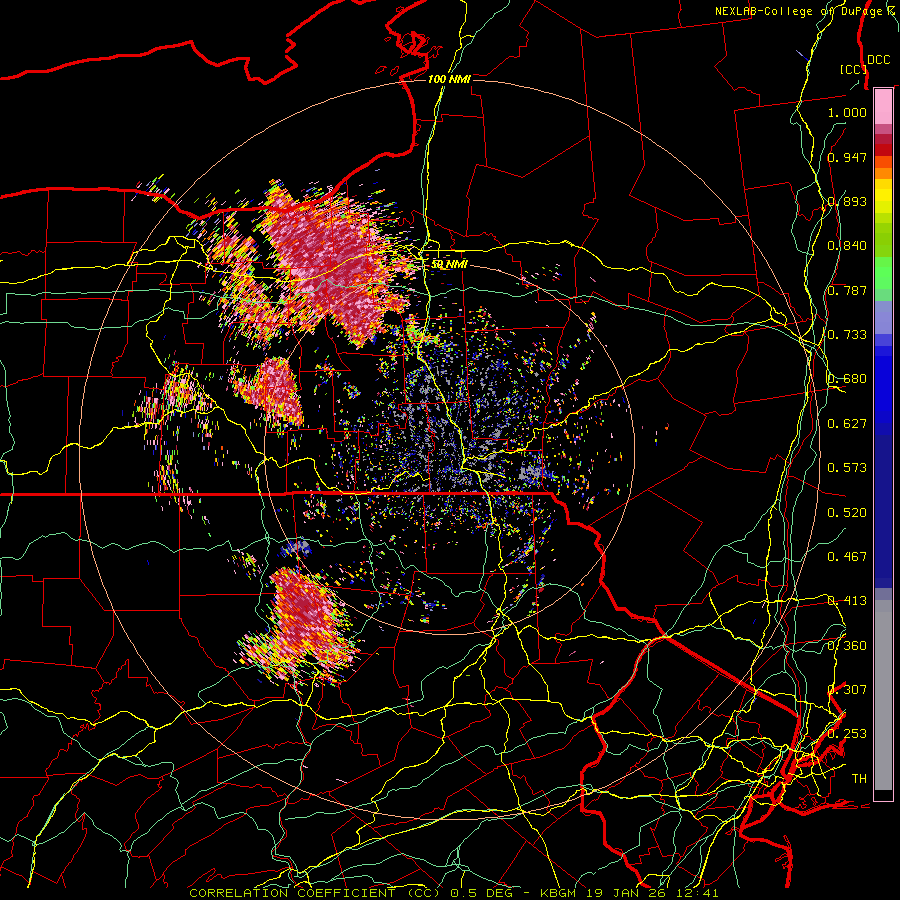Select the 0.893 legend value
The image size is (900, 900).
click(847, 201)
